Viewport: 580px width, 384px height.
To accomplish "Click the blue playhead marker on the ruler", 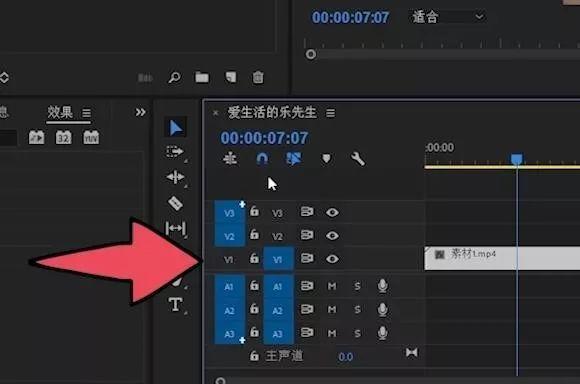I will pos(516,159).
